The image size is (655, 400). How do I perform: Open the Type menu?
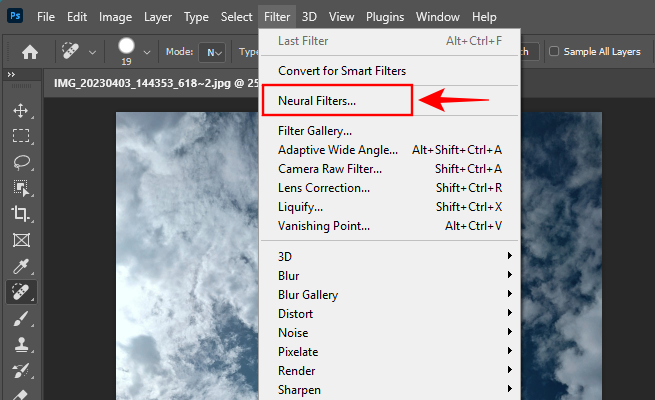196,17
